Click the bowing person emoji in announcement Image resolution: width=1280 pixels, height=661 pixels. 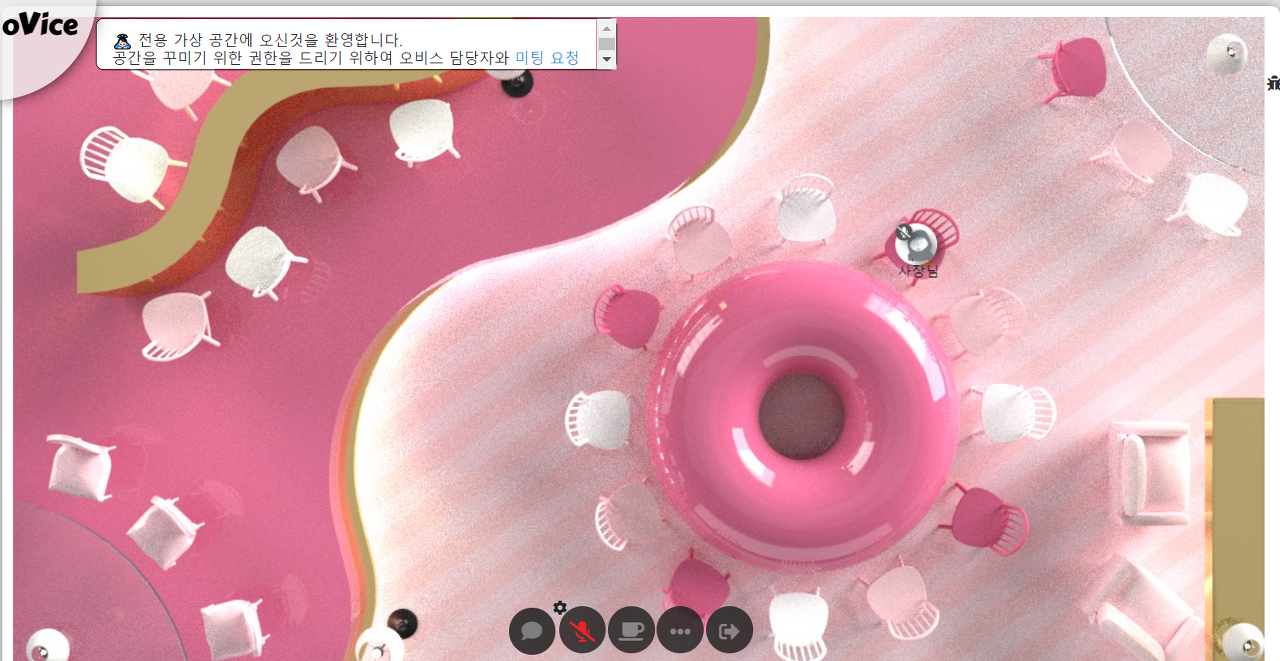(123, 40)
